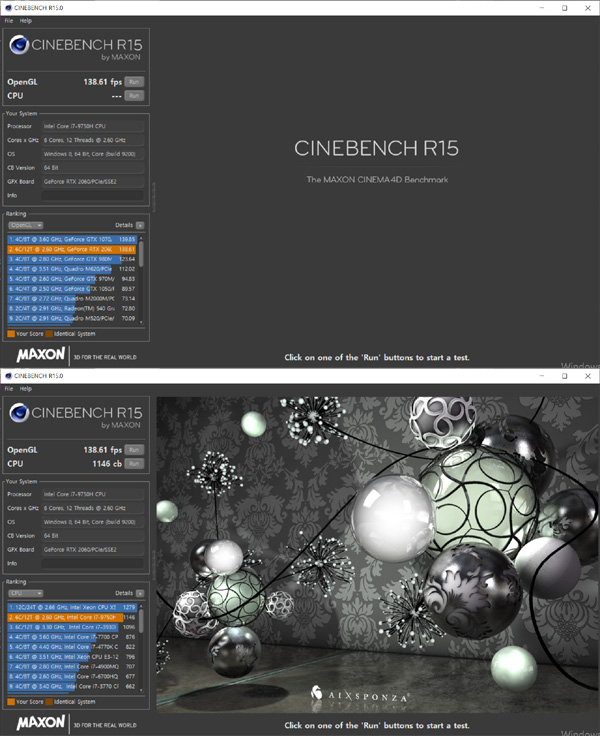Click the GFX Board field in the lower window
The image size is (600, 736).
(x=92, y=550)
